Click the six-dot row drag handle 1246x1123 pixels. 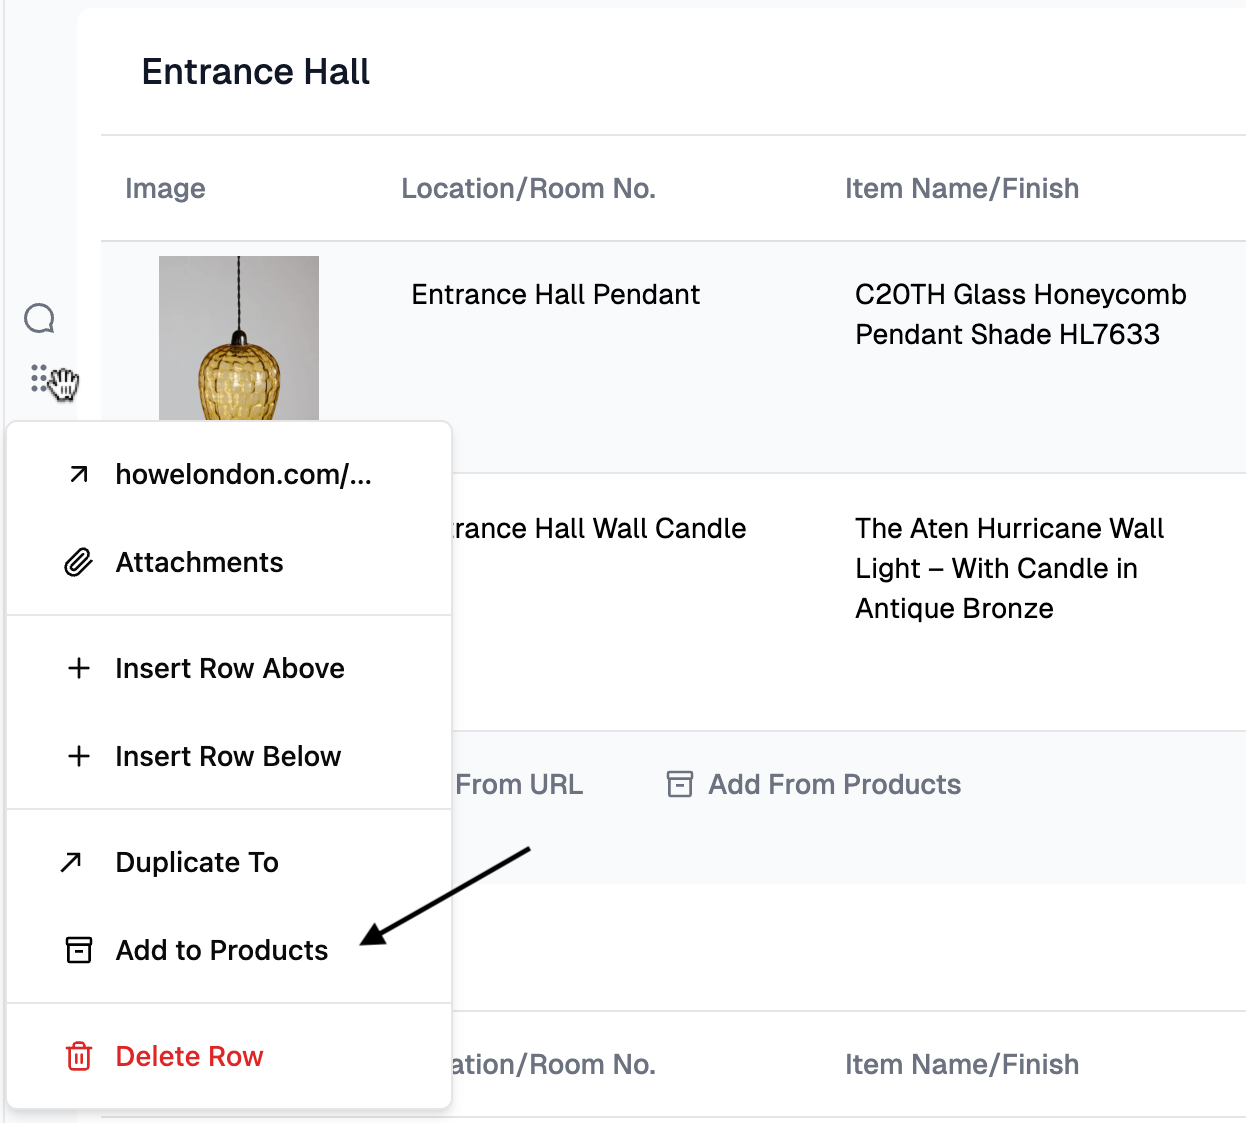point(39,378)
